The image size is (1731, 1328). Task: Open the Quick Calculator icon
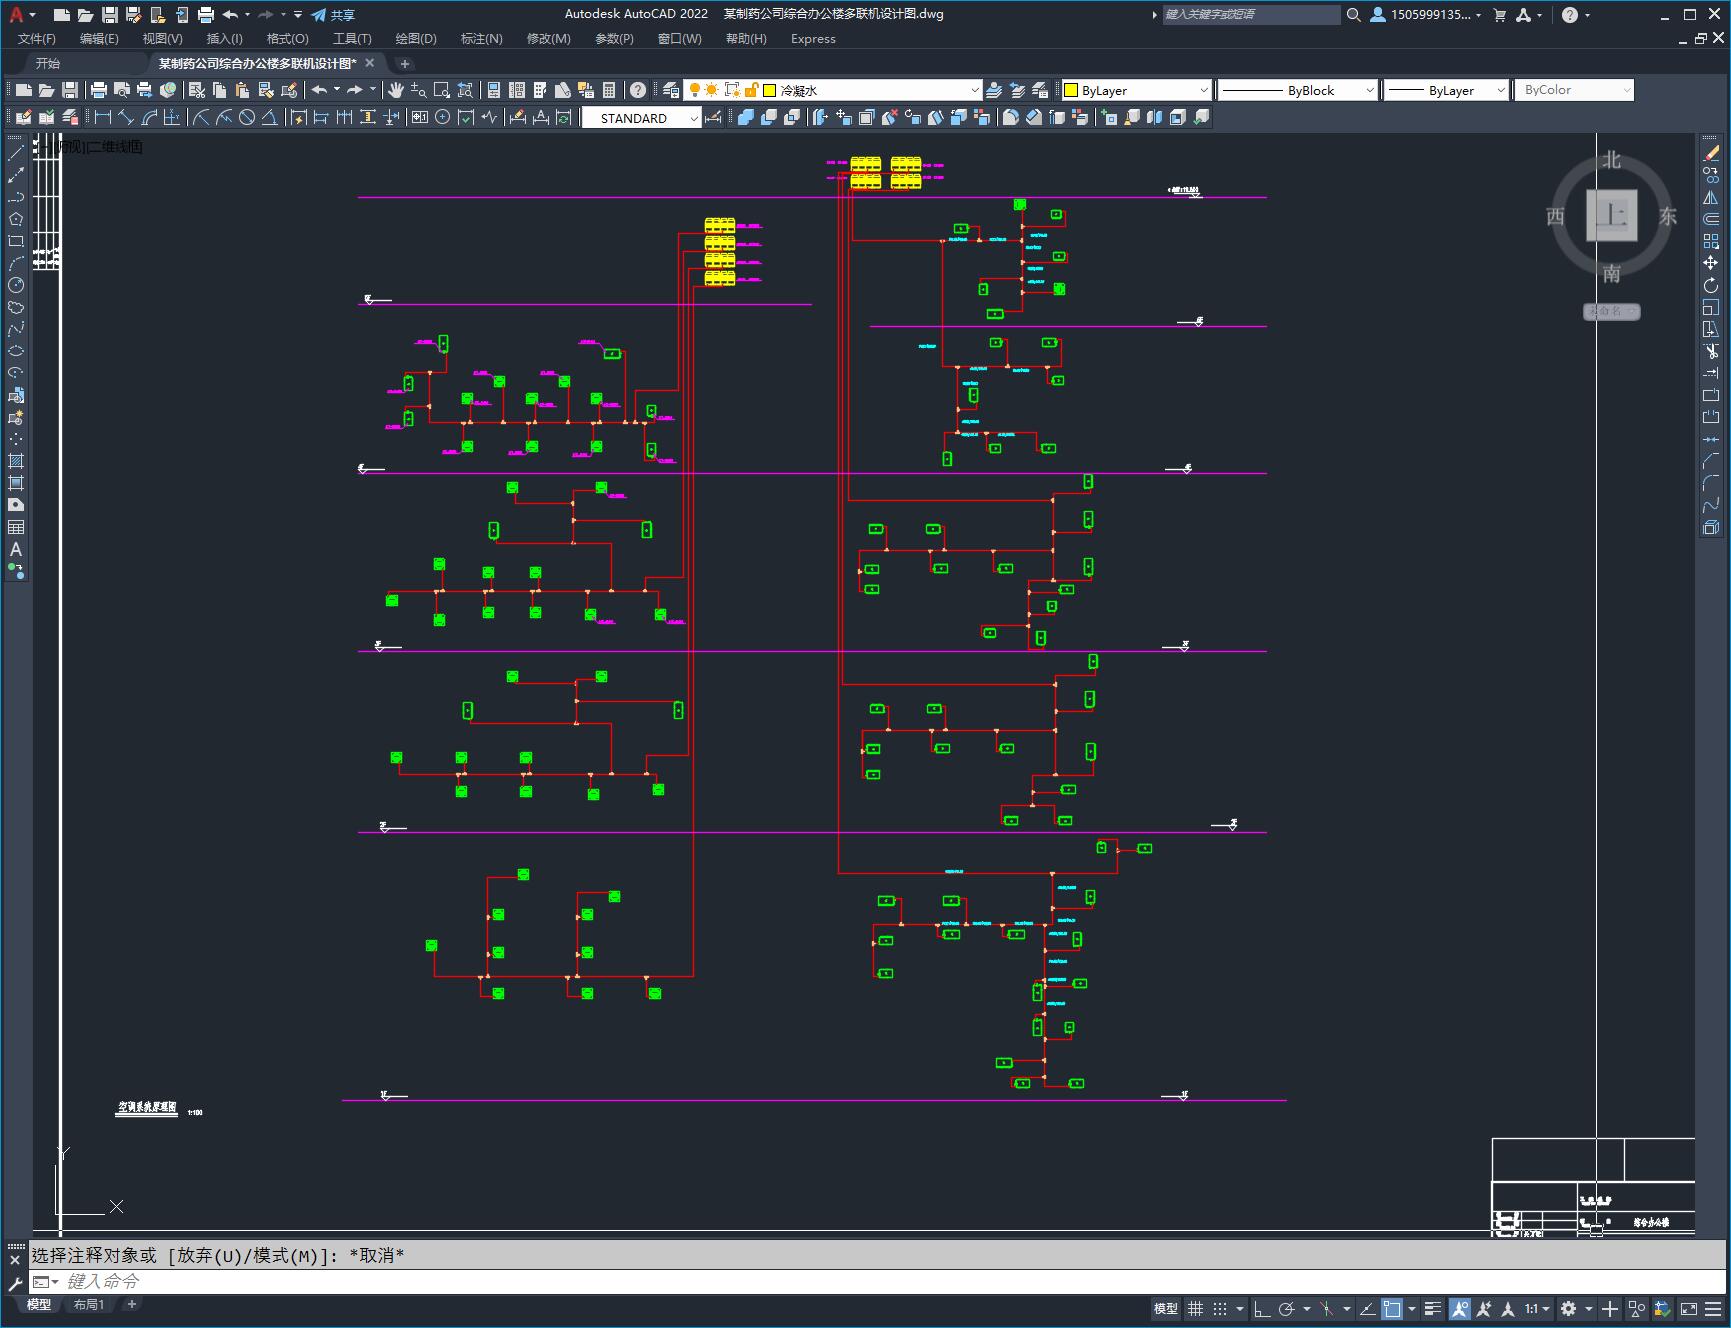609,90
